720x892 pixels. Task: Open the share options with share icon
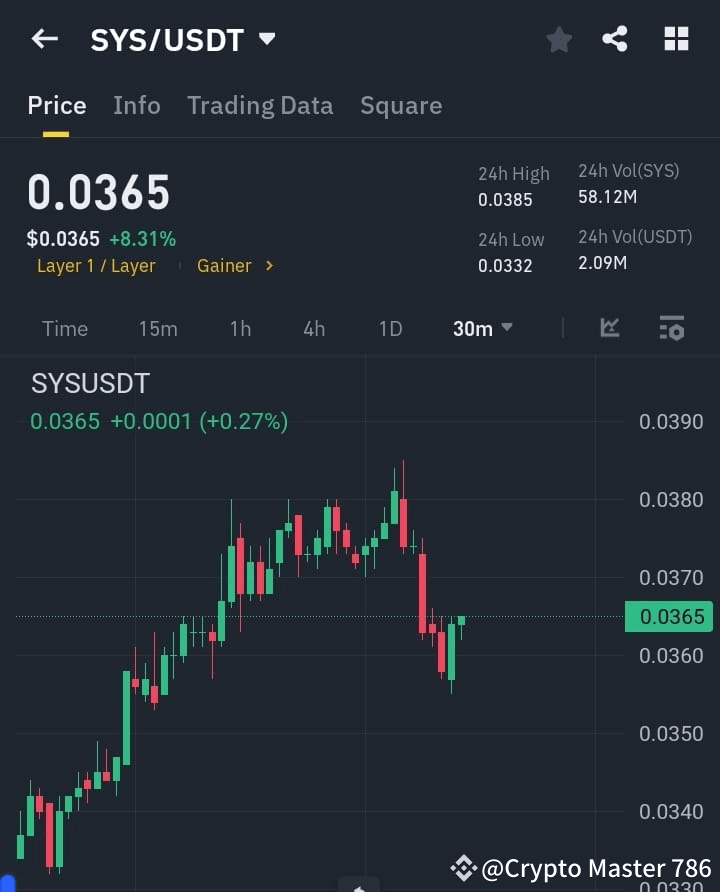[x=615, y=39]
